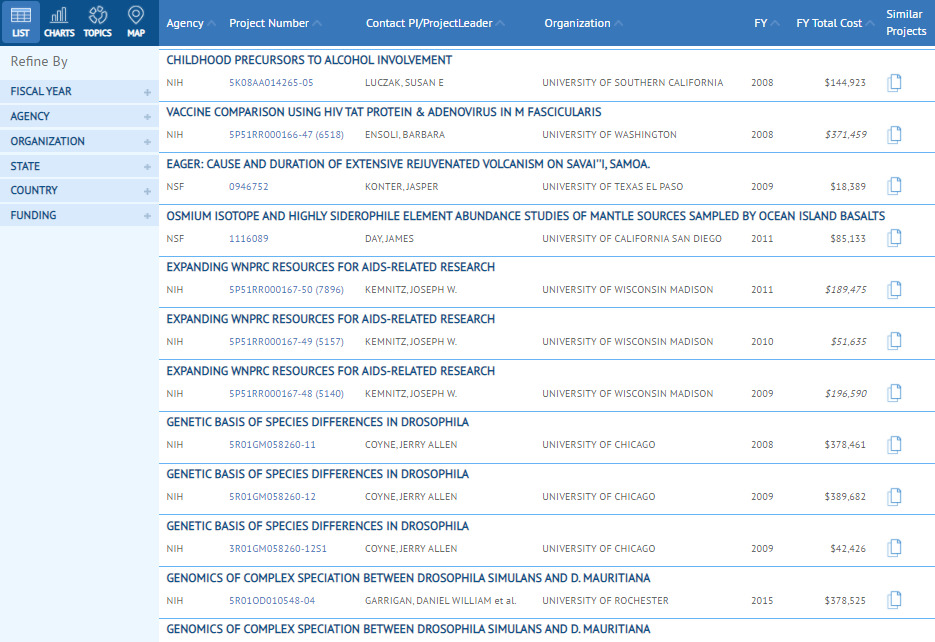
Task: Expand the State refine filter
Action: click(x=79, y=166)
